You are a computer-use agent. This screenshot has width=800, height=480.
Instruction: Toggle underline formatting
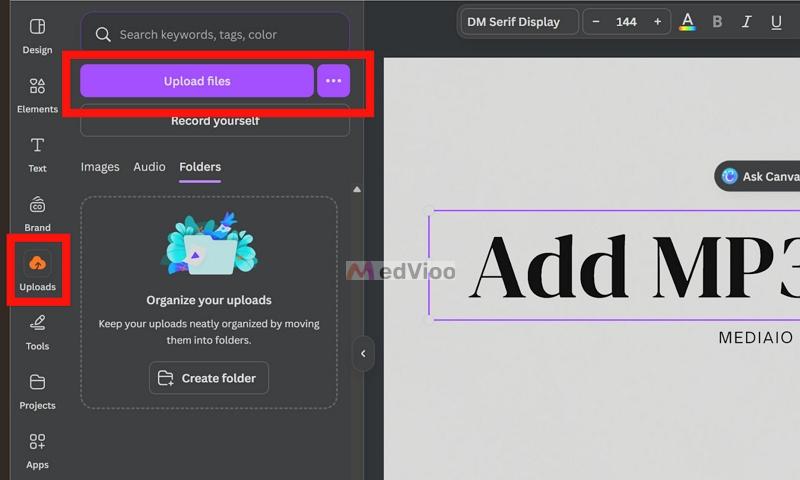pos(777,22)
